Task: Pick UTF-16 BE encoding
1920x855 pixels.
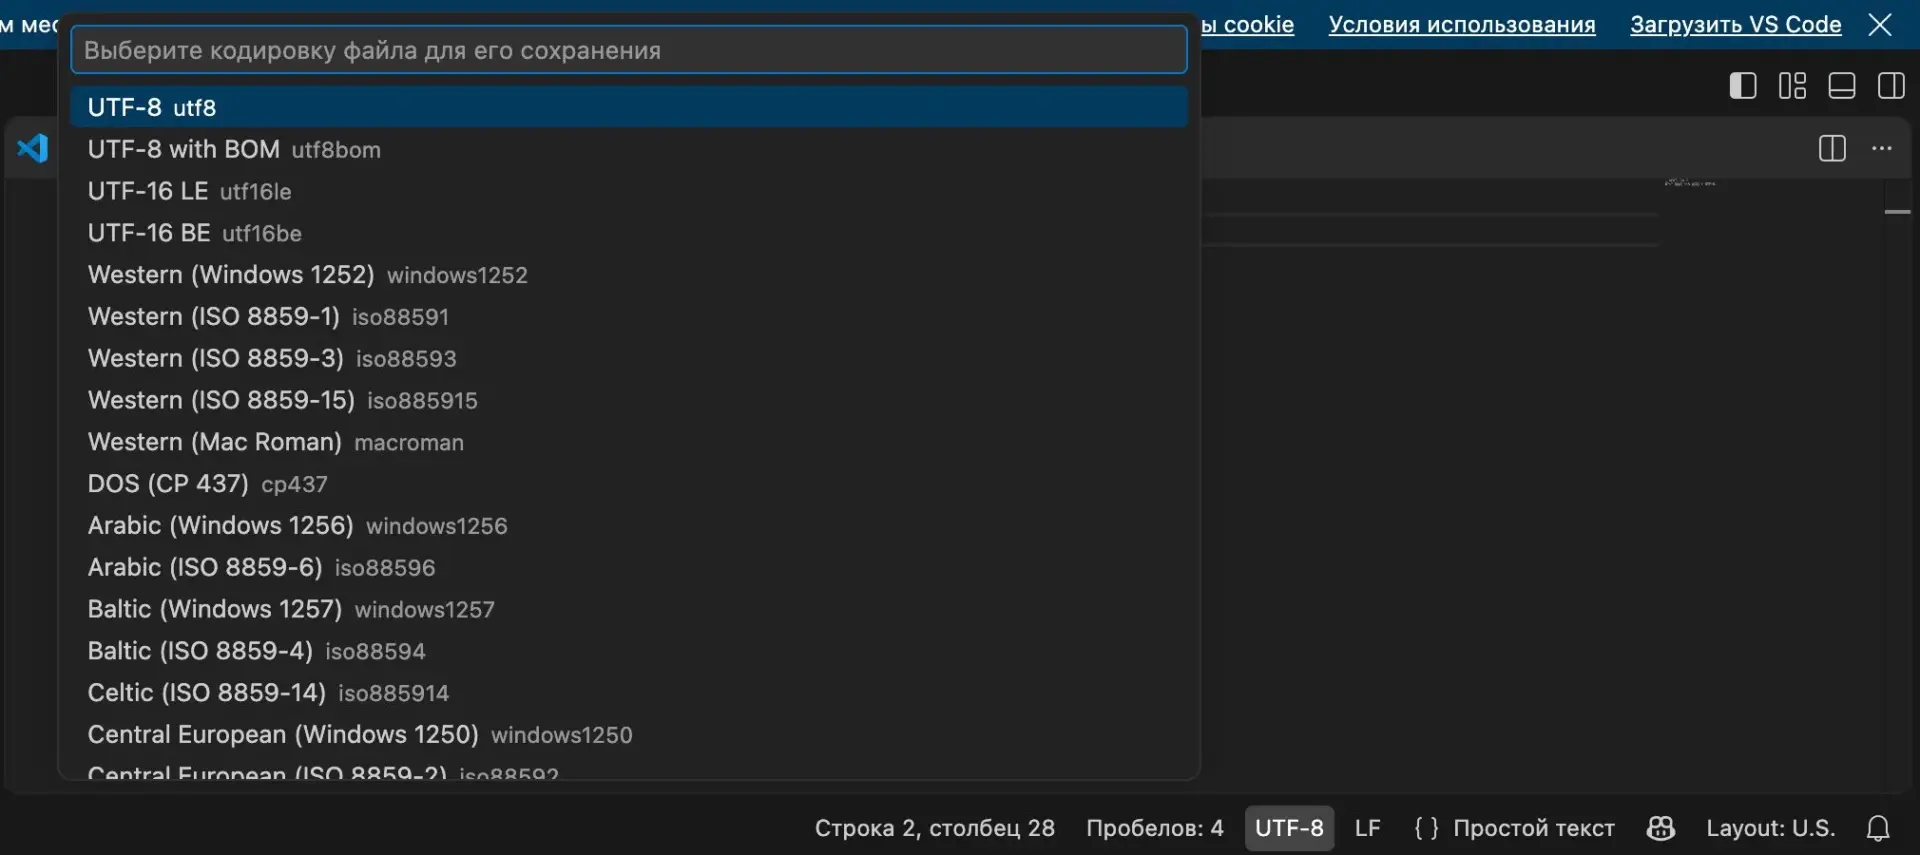Action: 629,233
